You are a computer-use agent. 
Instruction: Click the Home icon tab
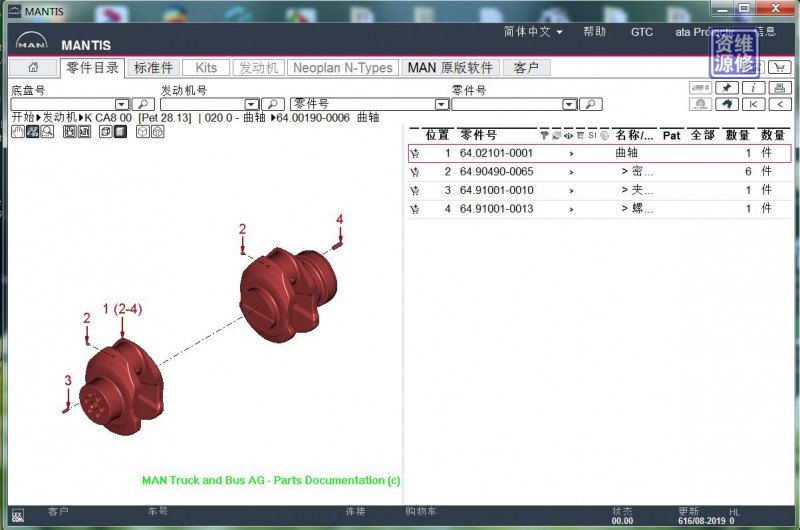[x=33, y=68]
